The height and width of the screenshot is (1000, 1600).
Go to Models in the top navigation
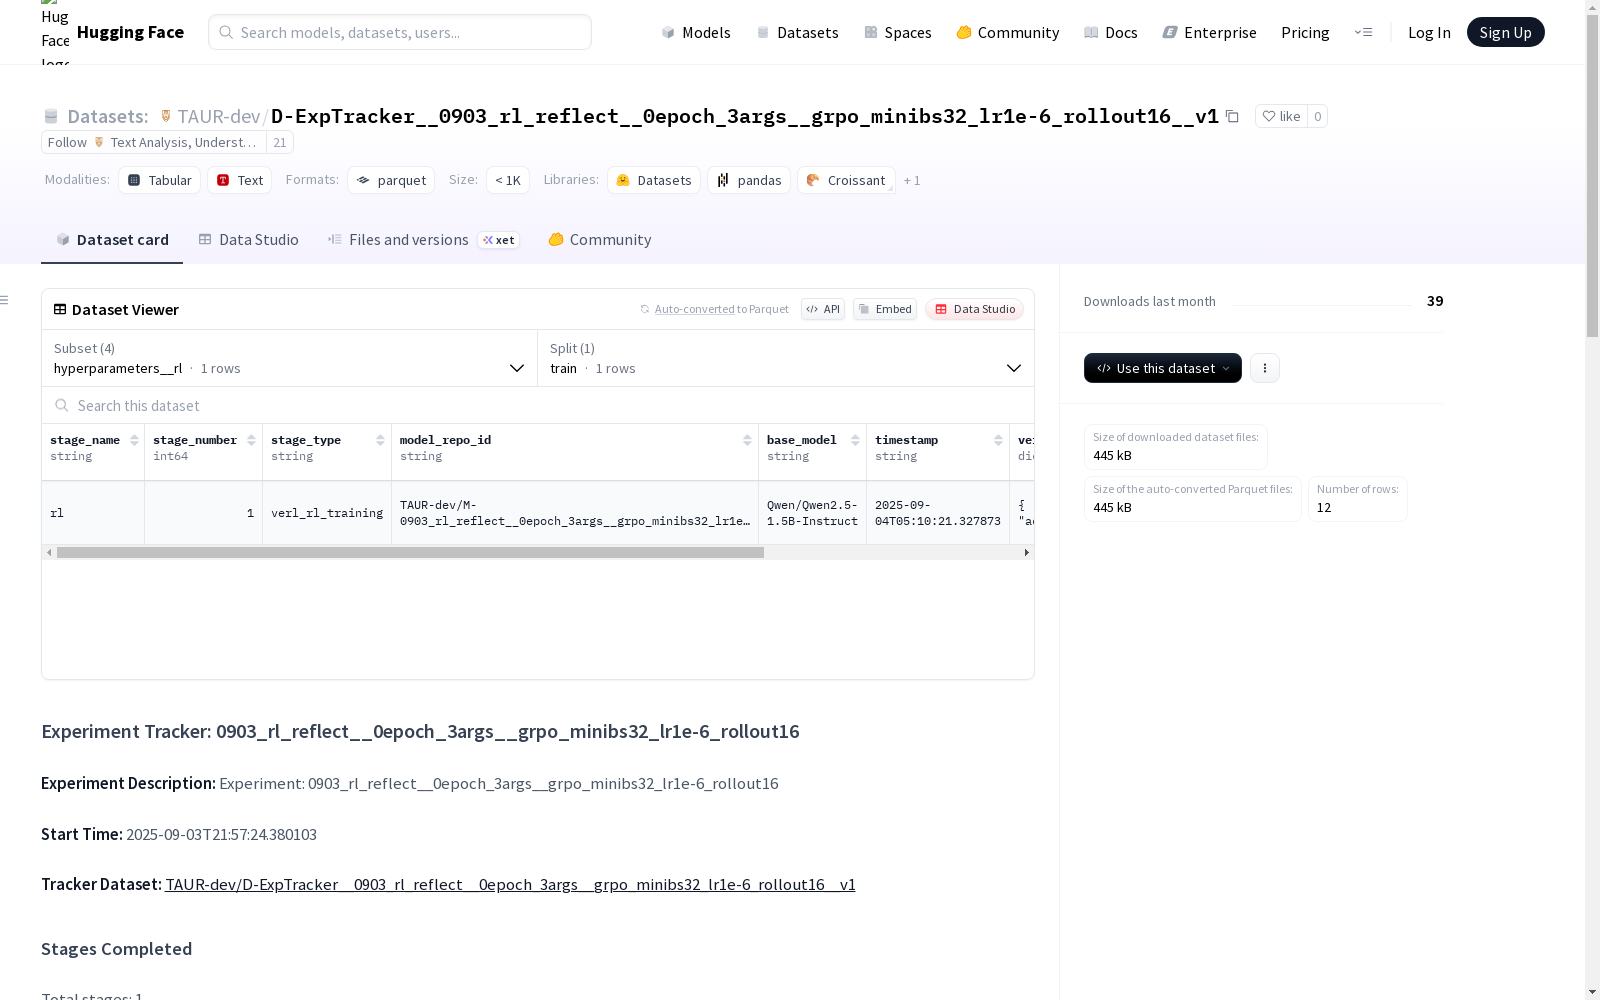[x=696, y=32]
